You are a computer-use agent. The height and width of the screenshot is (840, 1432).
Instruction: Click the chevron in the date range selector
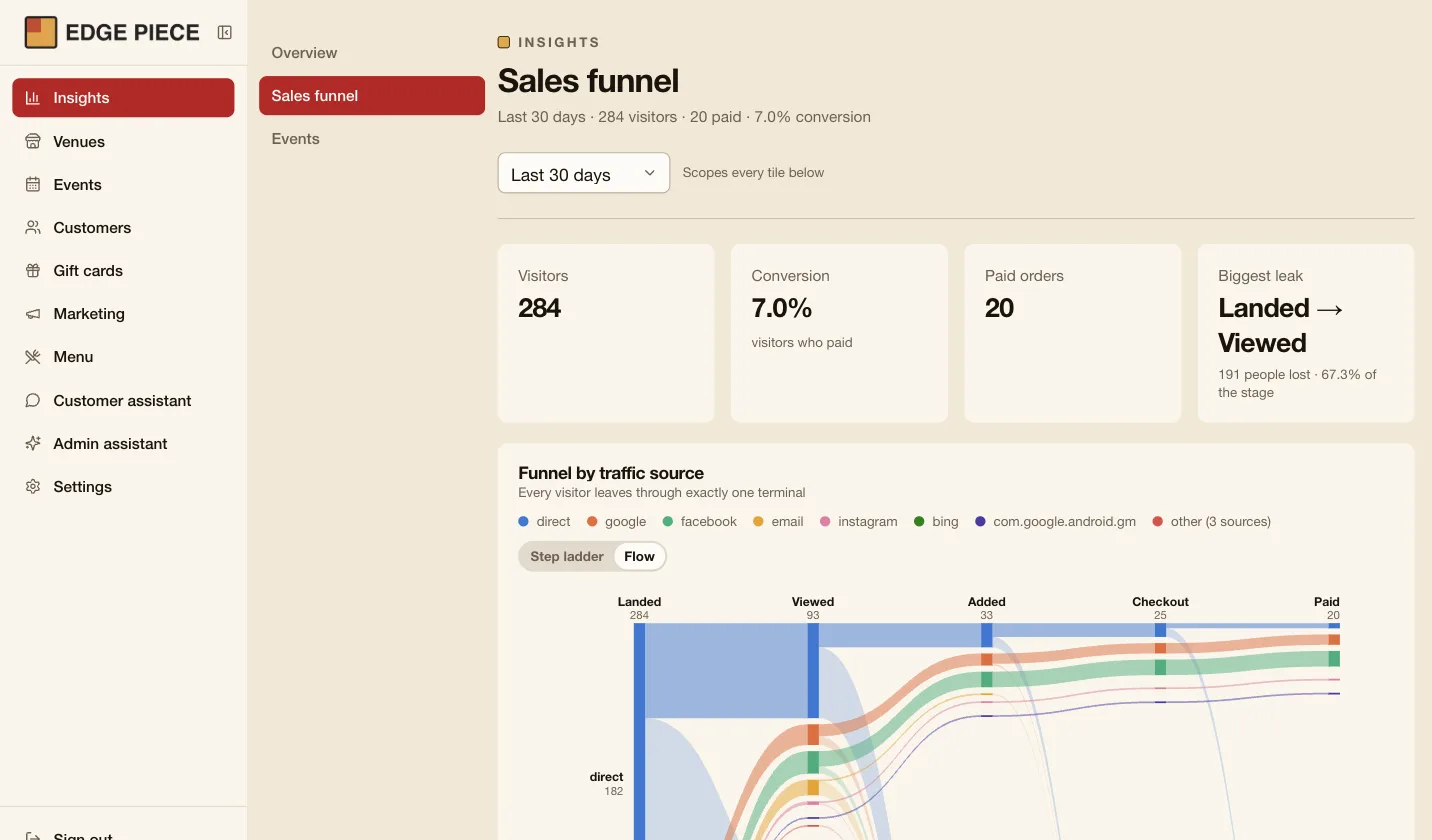(x=650, y=173)
